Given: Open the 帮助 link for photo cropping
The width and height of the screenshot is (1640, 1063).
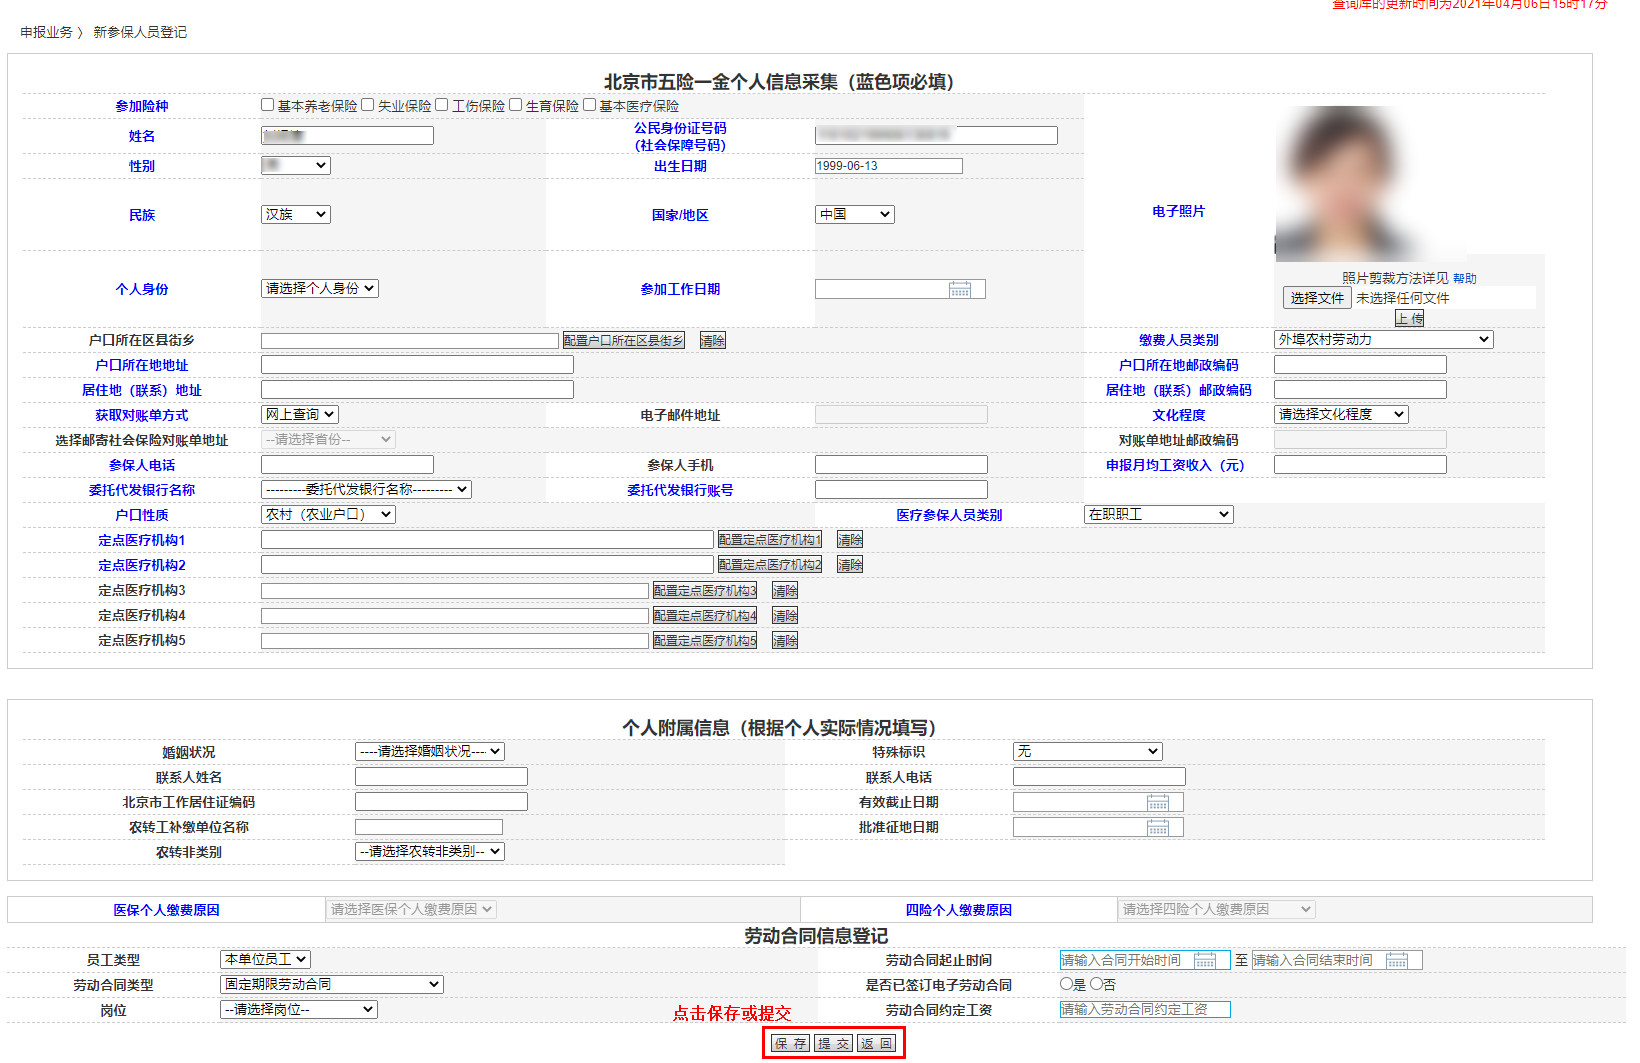Looking at the screenshot, I should pyautogui.click(x=1464, y=277).
